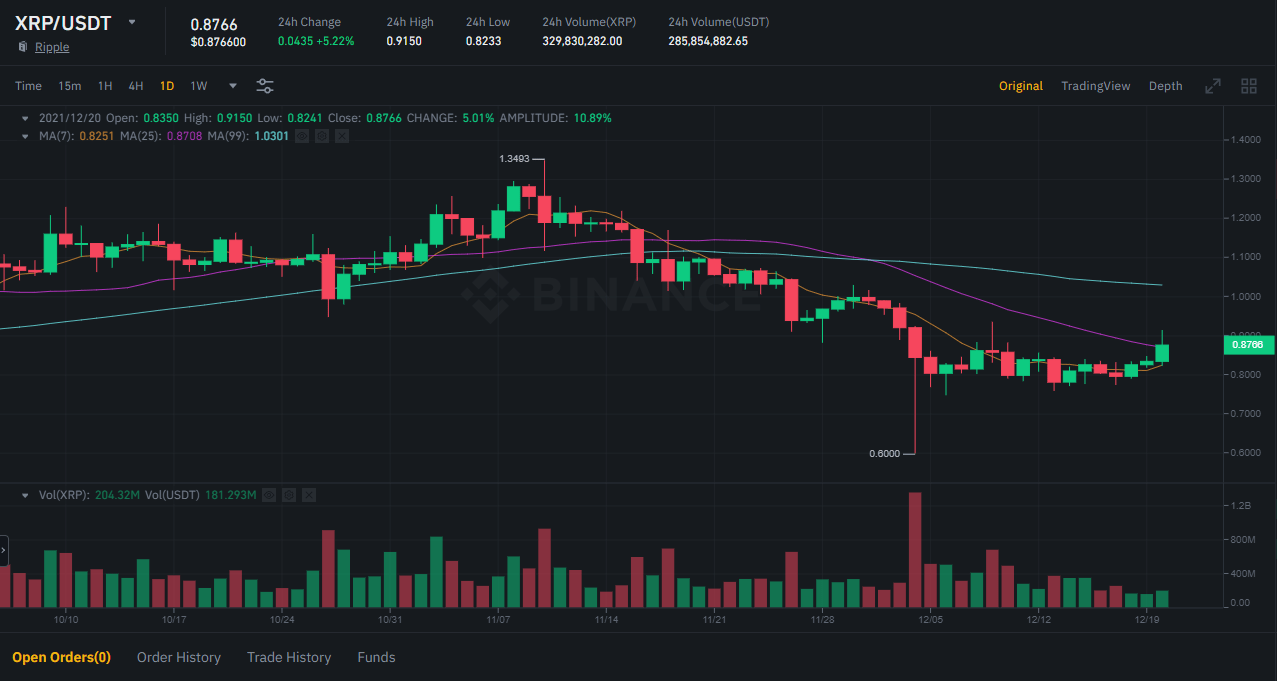Open the multi-chart grid layout icon

[x=1248, y=86]
